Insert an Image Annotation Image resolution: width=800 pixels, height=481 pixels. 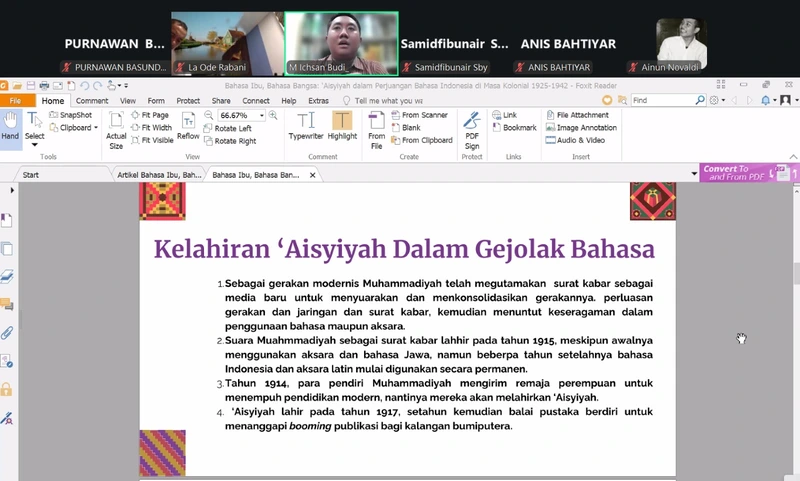[x=581, y=128]
